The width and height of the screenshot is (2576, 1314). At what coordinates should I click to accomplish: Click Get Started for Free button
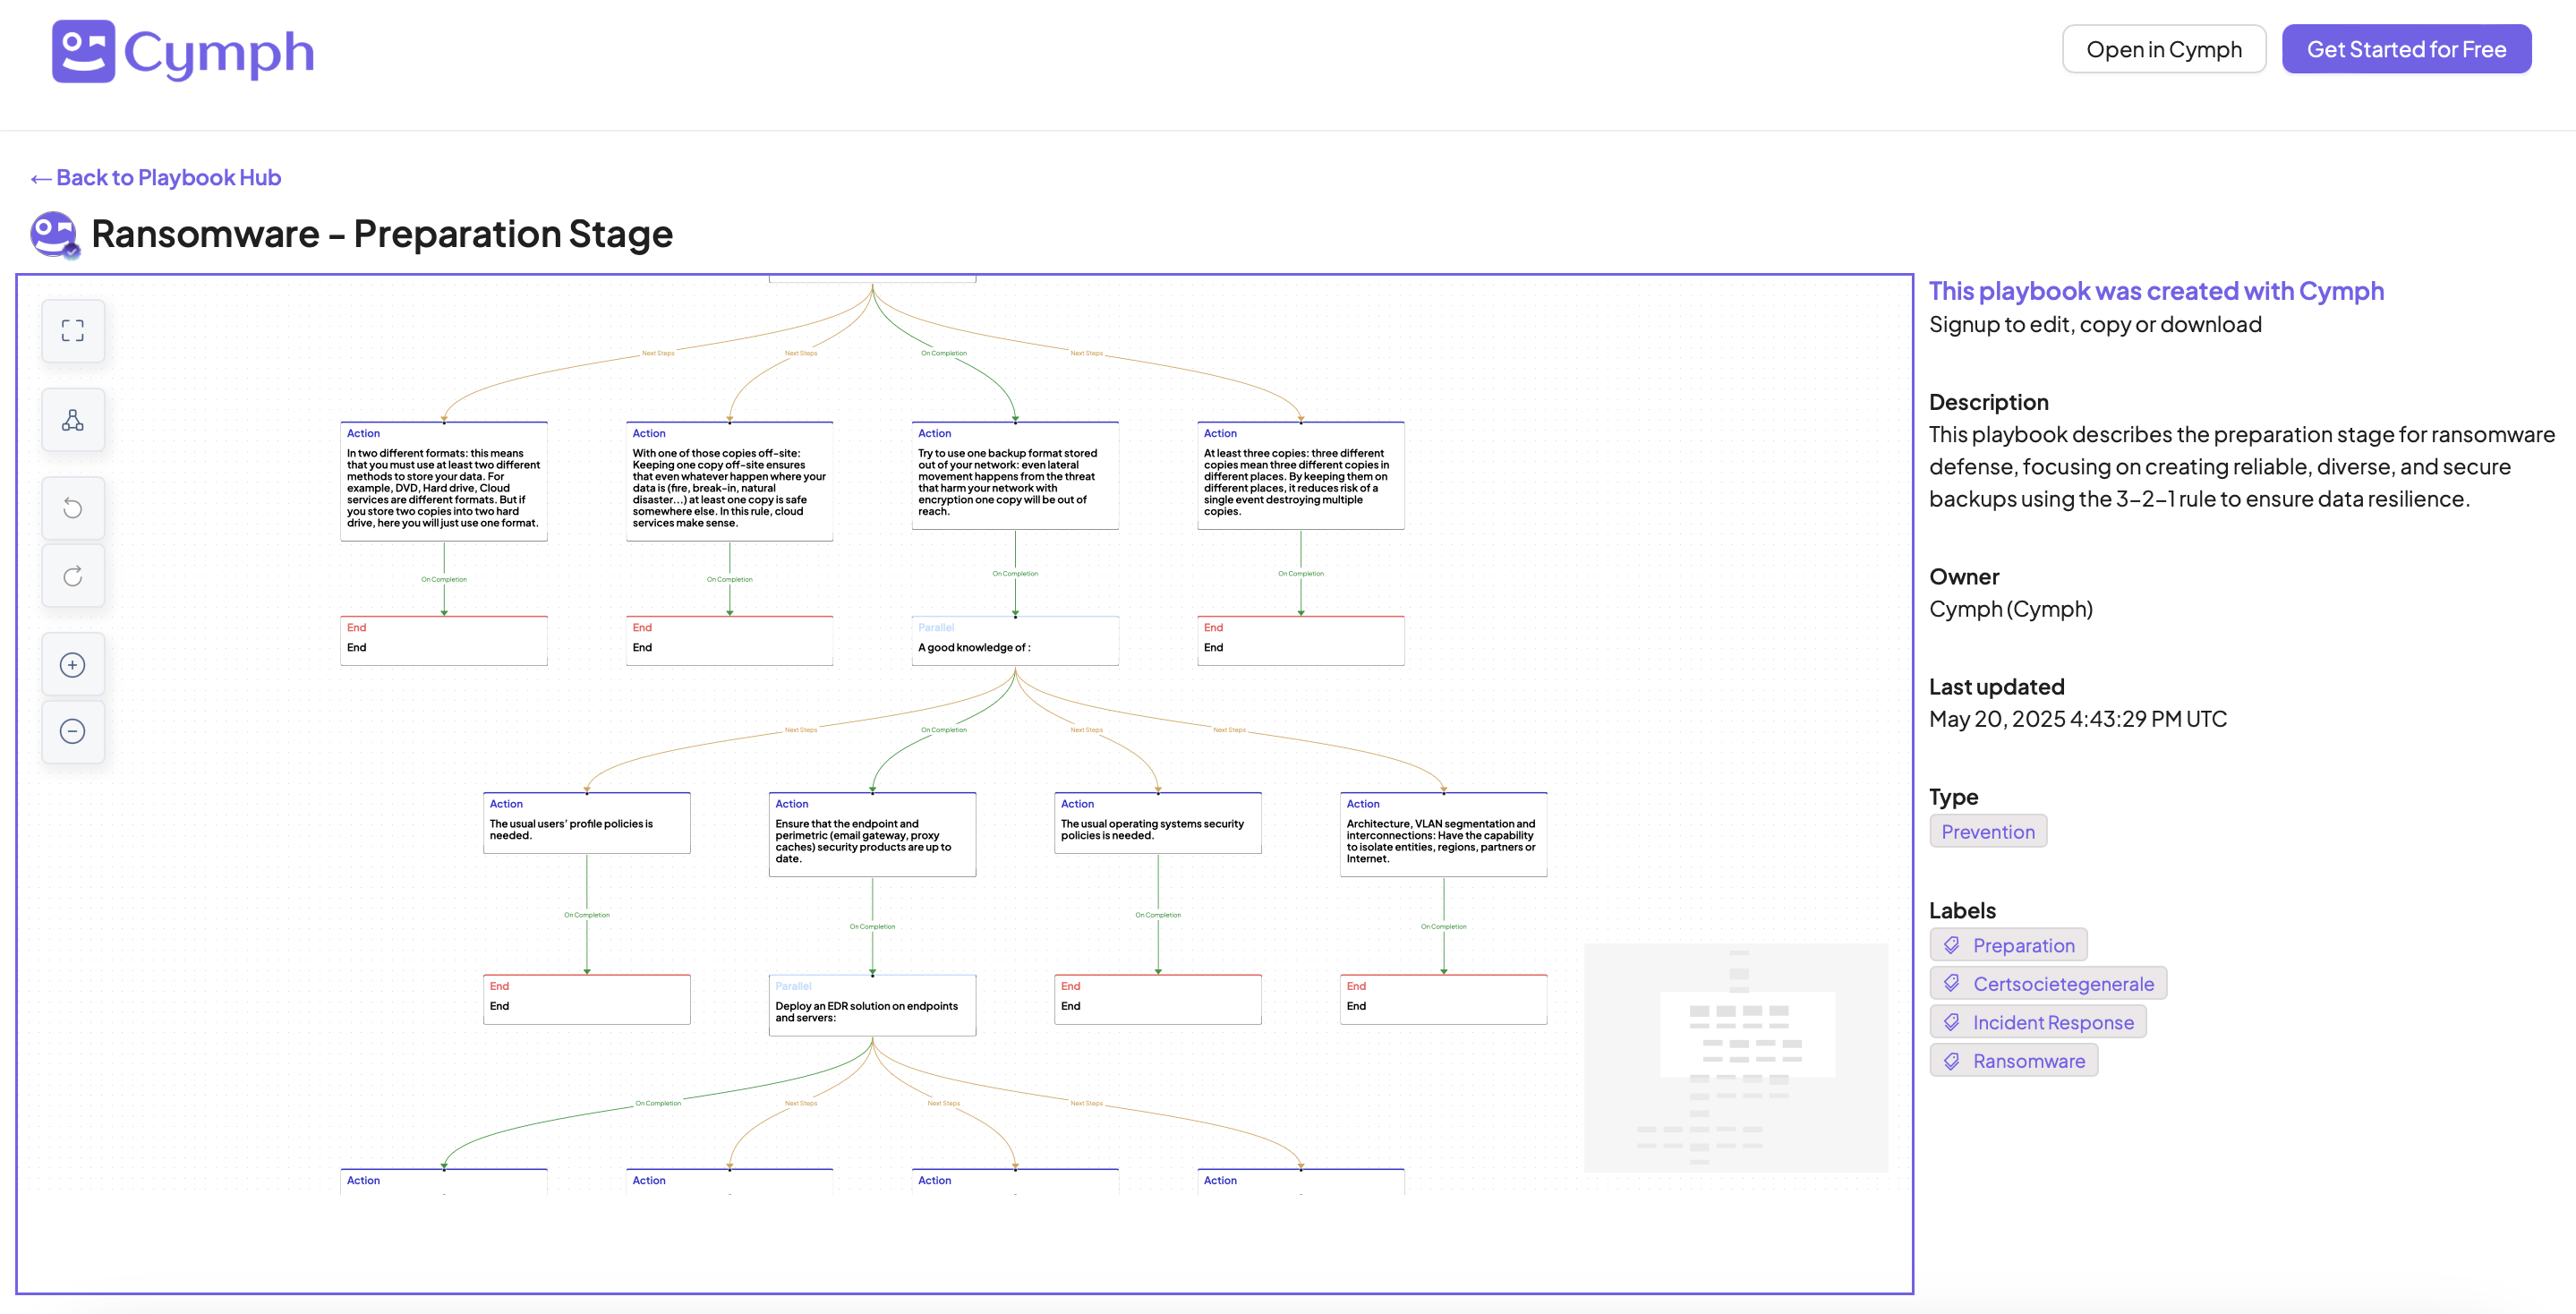2405,49
